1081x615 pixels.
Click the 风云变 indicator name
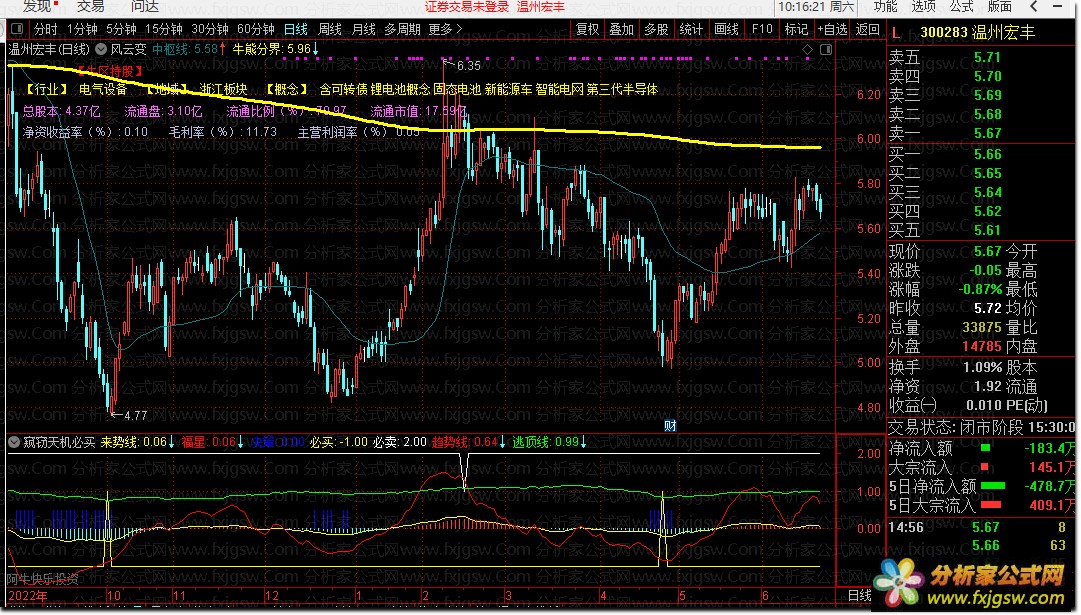(128, 49)
